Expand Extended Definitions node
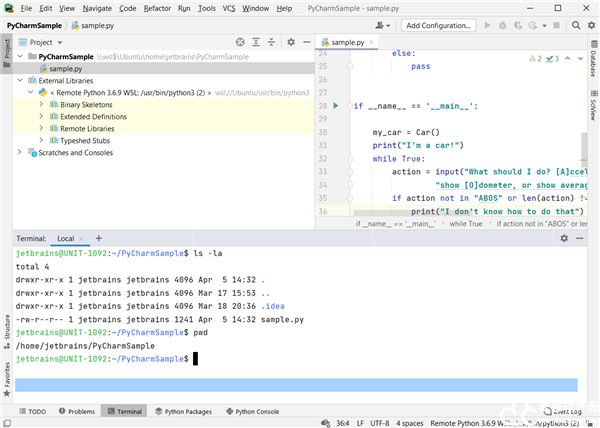 (x=41, y=116)
